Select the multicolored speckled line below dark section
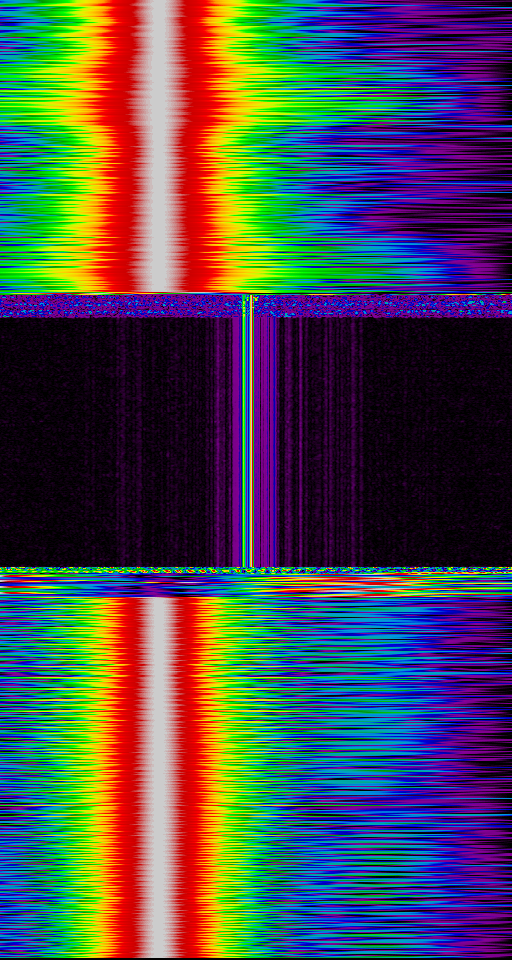 click(x=256, y=570)
